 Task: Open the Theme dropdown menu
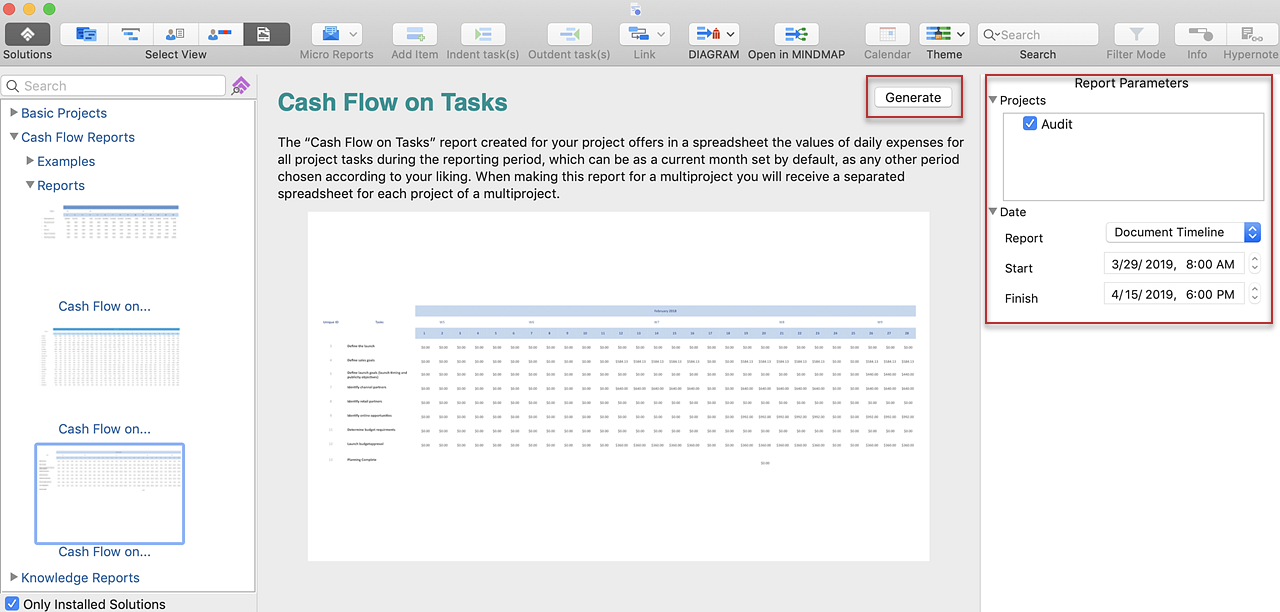[944, 34]
